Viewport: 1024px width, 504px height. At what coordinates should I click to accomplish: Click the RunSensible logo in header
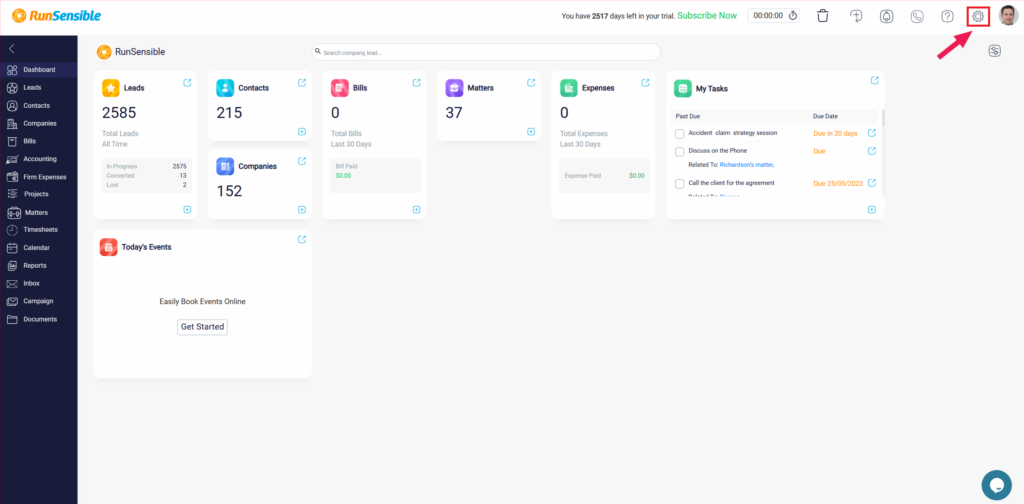[56, 16]
